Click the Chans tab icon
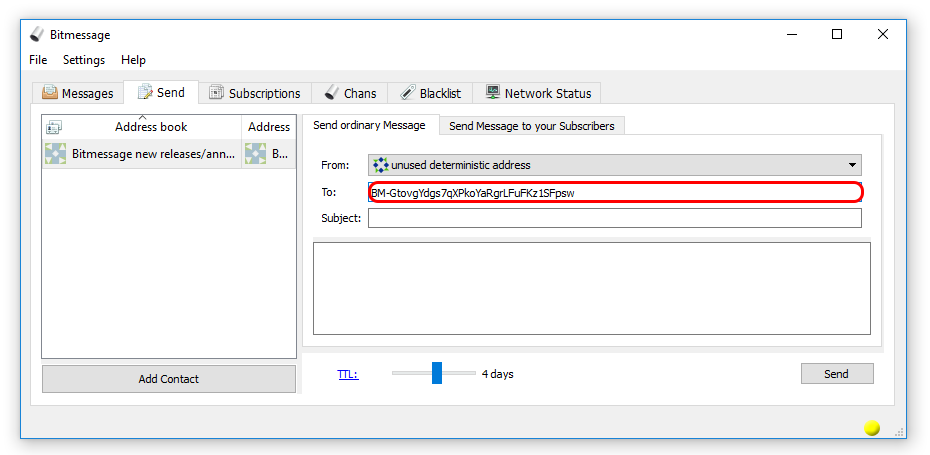 pyautogui.click(x=332, y=93)
